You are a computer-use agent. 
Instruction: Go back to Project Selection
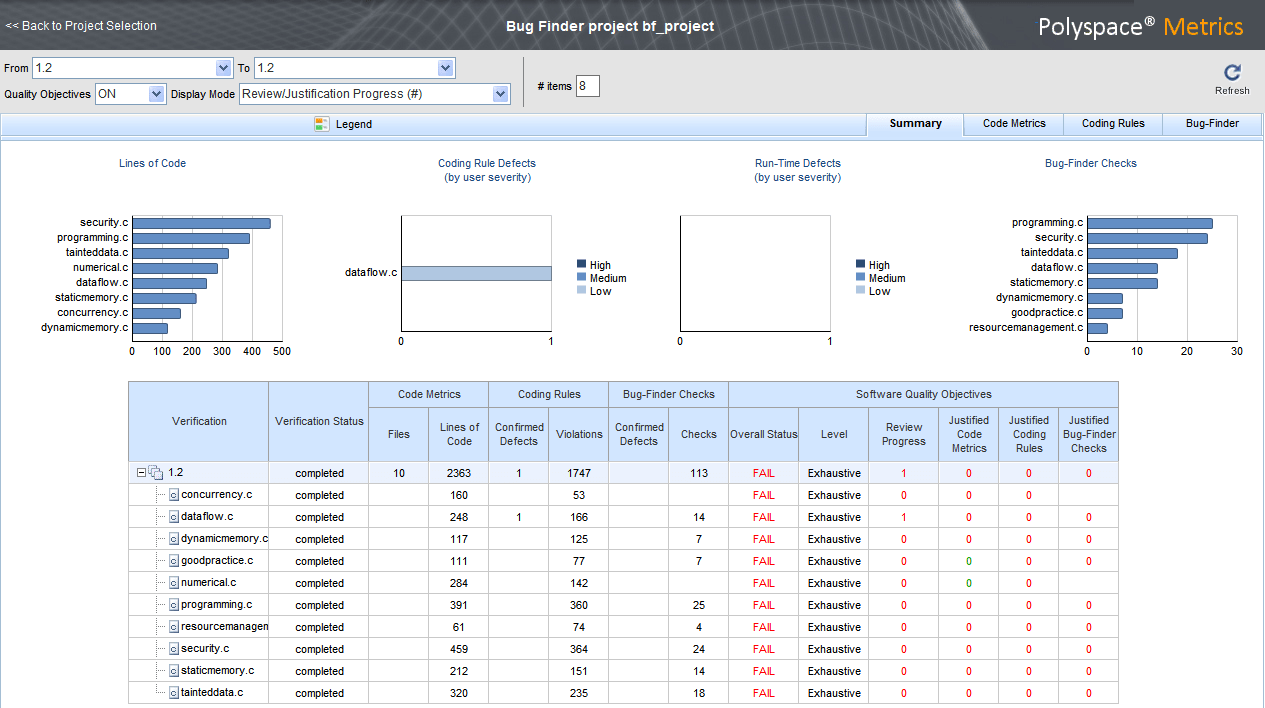click(x=81, y=26)
